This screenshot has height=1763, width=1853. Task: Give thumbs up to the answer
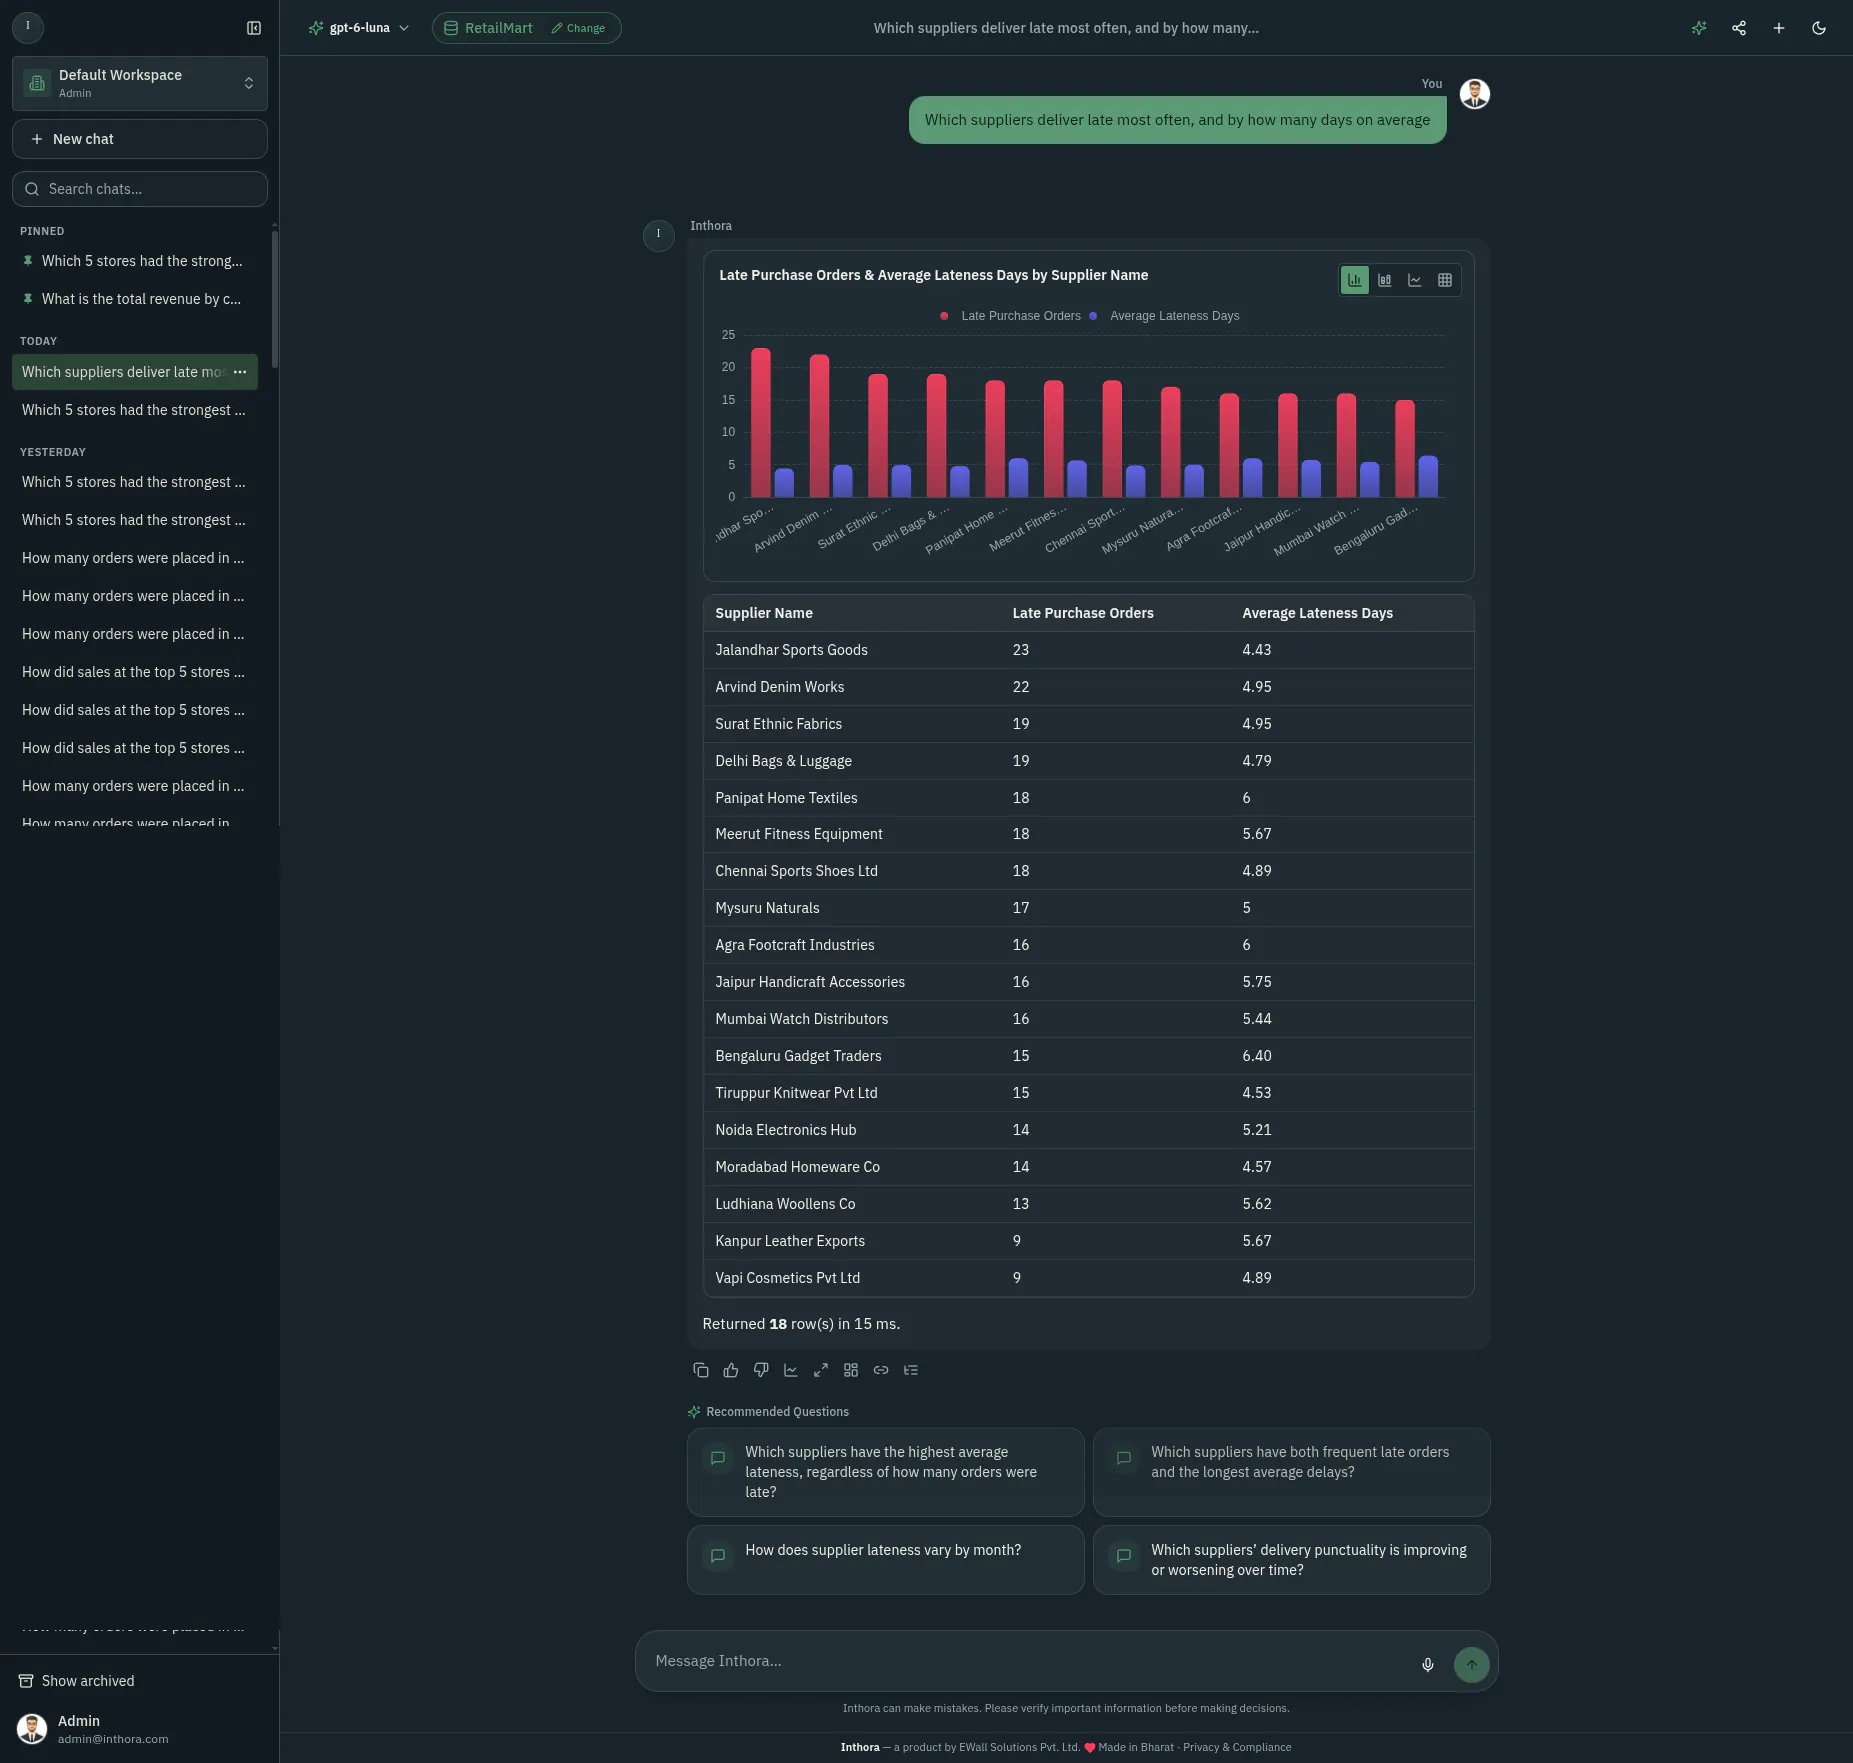[x=731, y=1370]
